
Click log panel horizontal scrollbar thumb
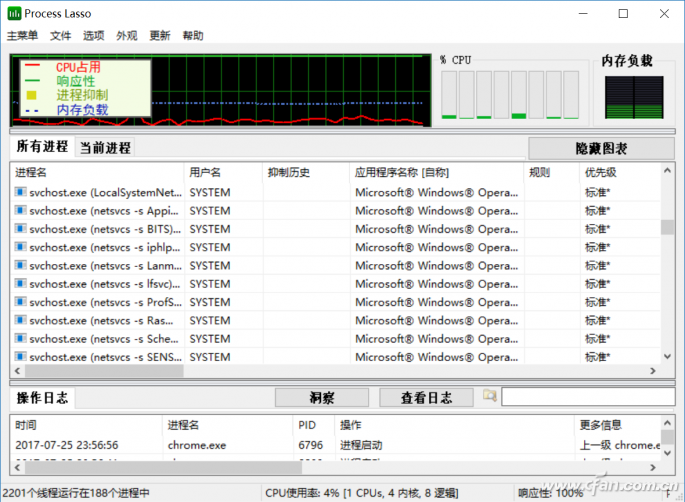[x=163, y=467]
